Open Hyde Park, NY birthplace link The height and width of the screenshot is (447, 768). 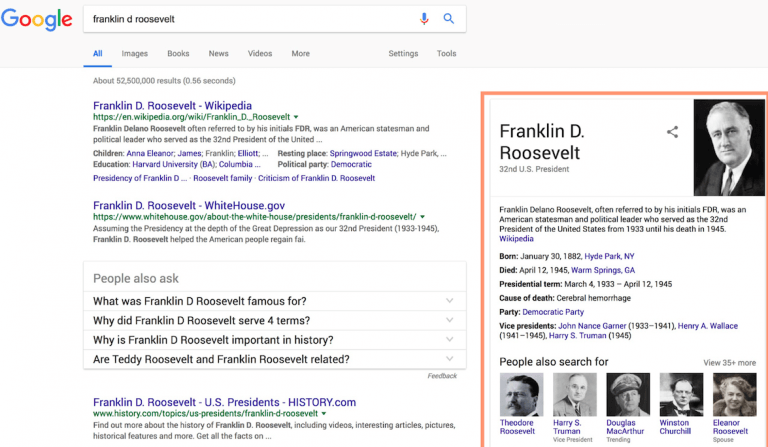[x=609, y=256]
